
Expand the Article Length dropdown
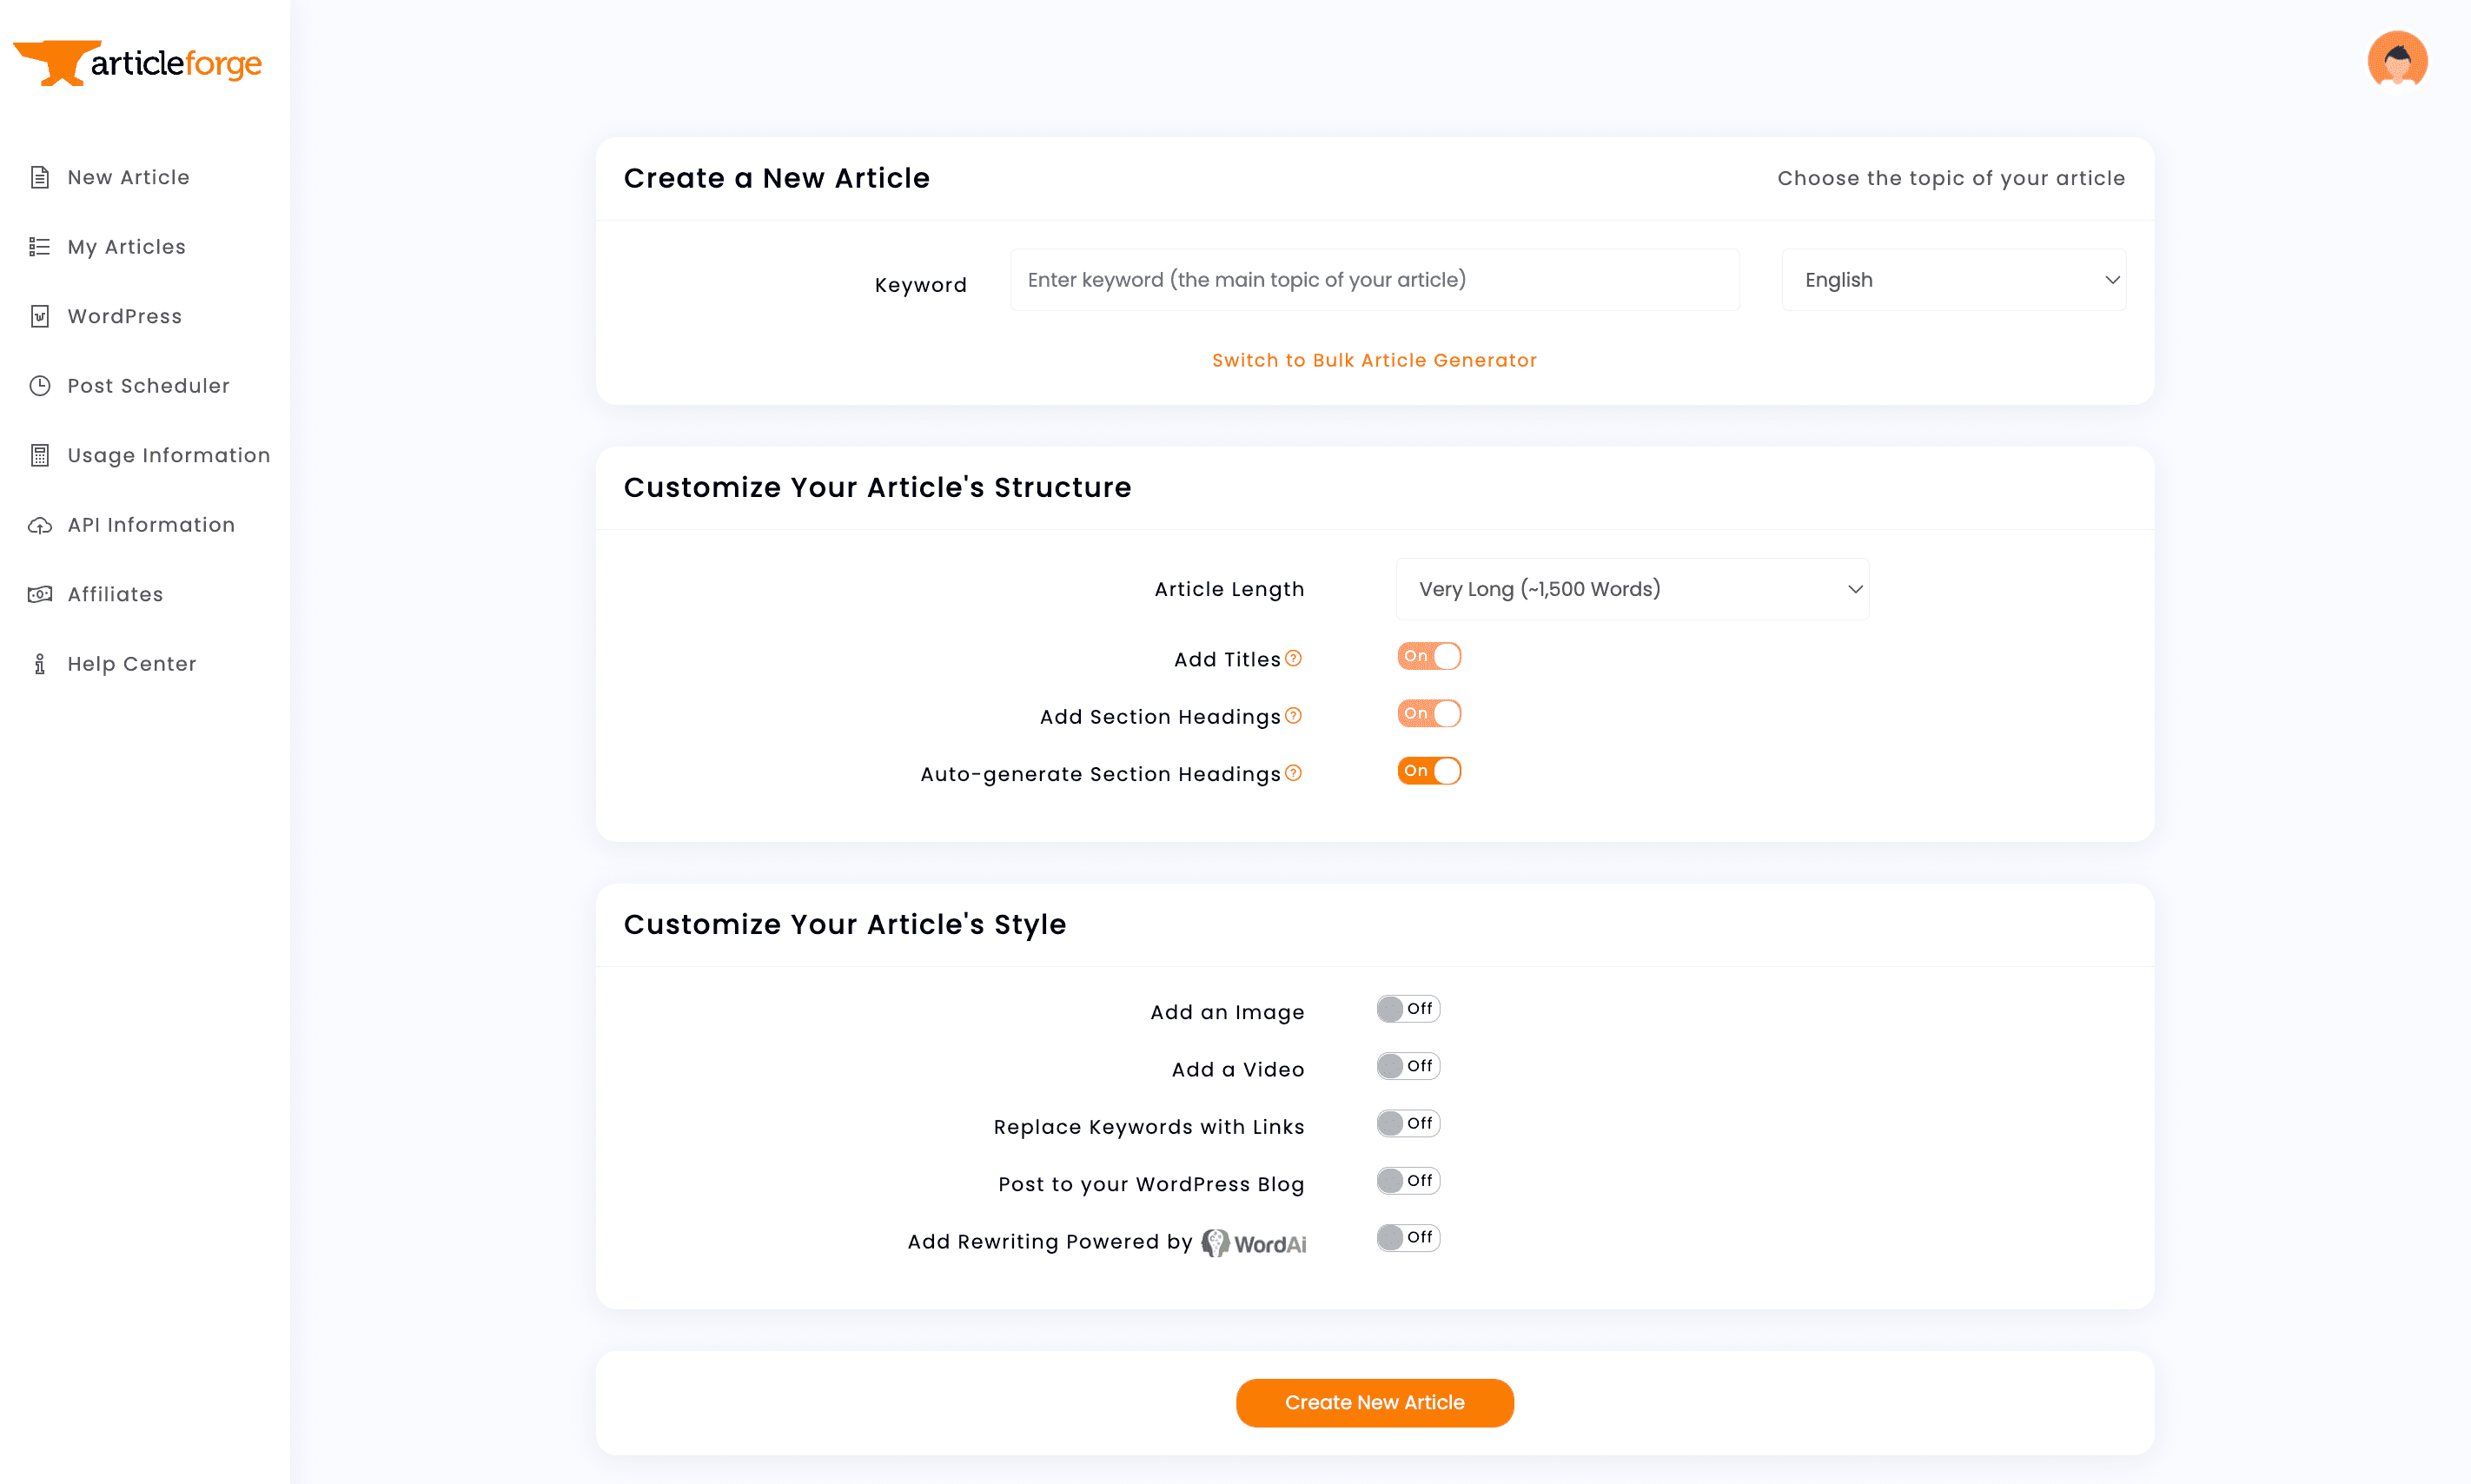1632,589
